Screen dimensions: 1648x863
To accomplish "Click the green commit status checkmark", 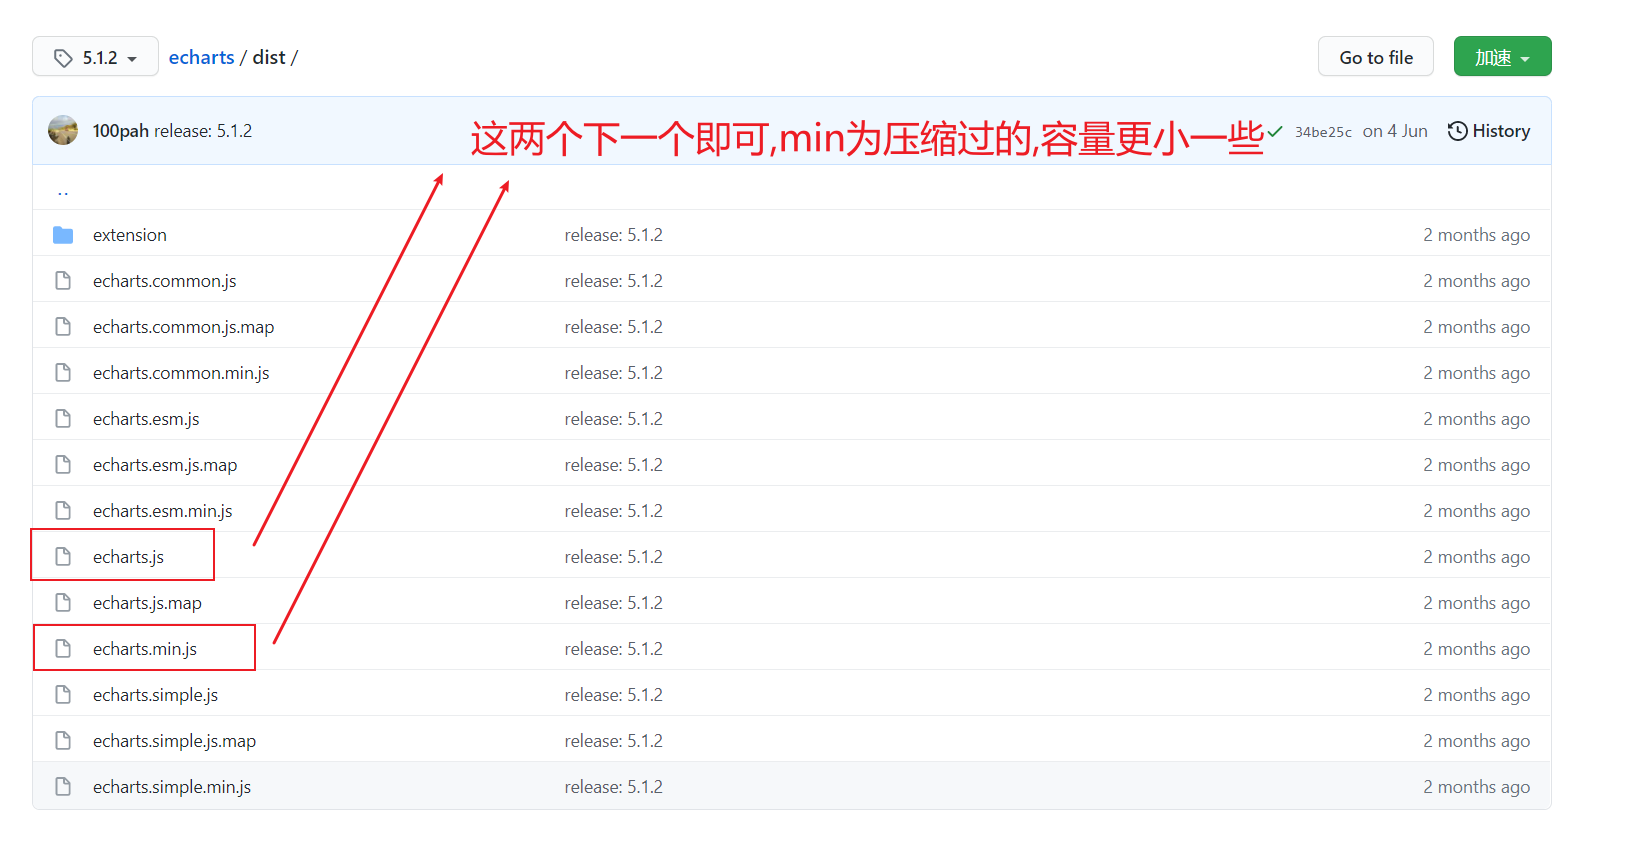I will (1275, 131).
